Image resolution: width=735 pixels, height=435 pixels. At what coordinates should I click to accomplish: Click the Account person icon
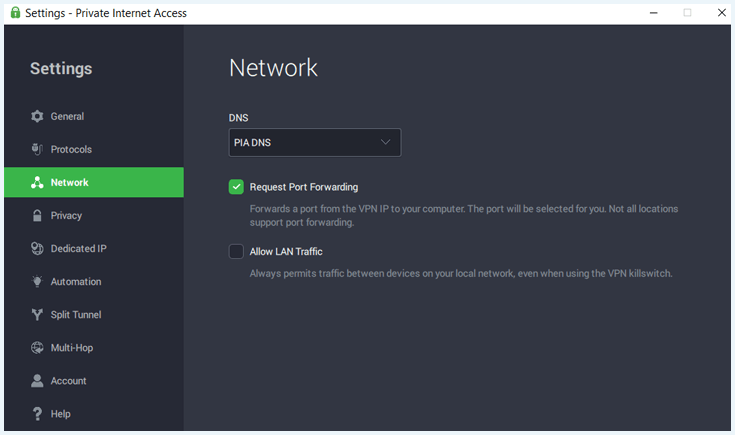37,381
